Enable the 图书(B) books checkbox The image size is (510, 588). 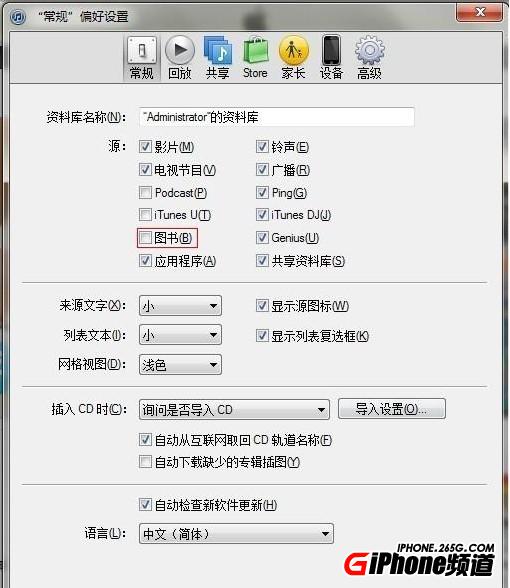tap(145, 237)
